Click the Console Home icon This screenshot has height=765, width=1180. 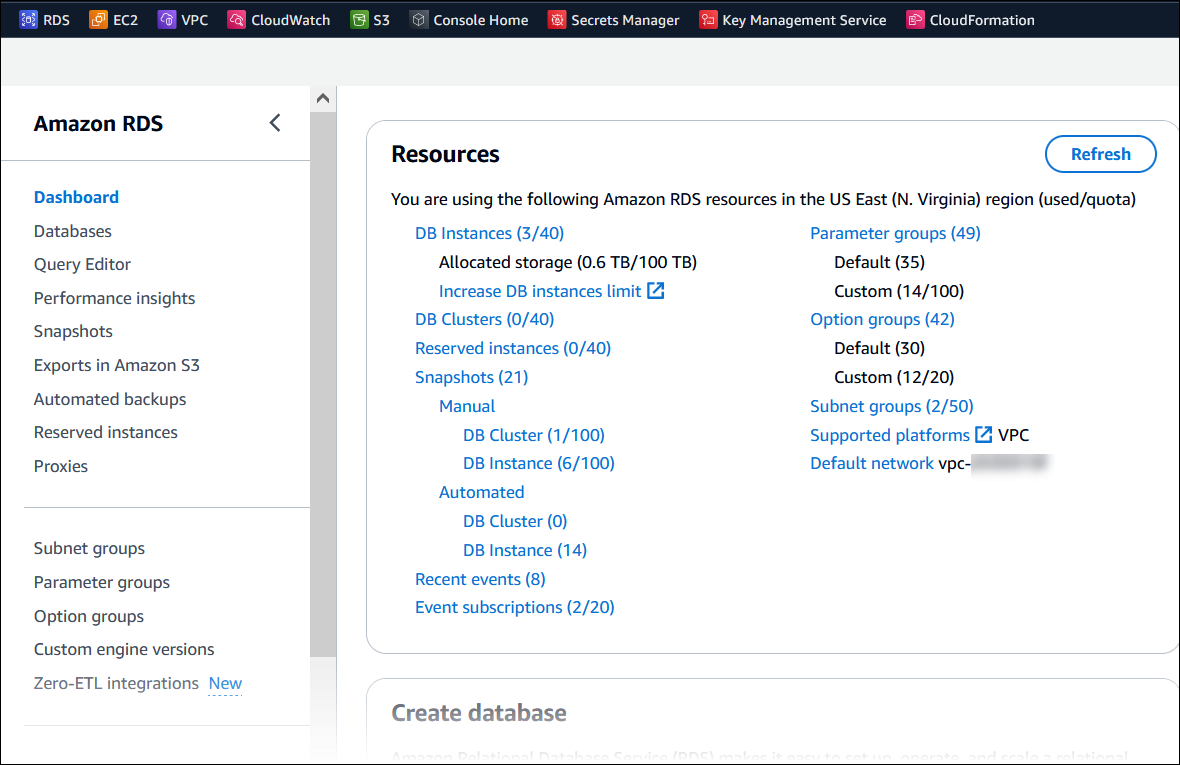(x=417, y=19)
